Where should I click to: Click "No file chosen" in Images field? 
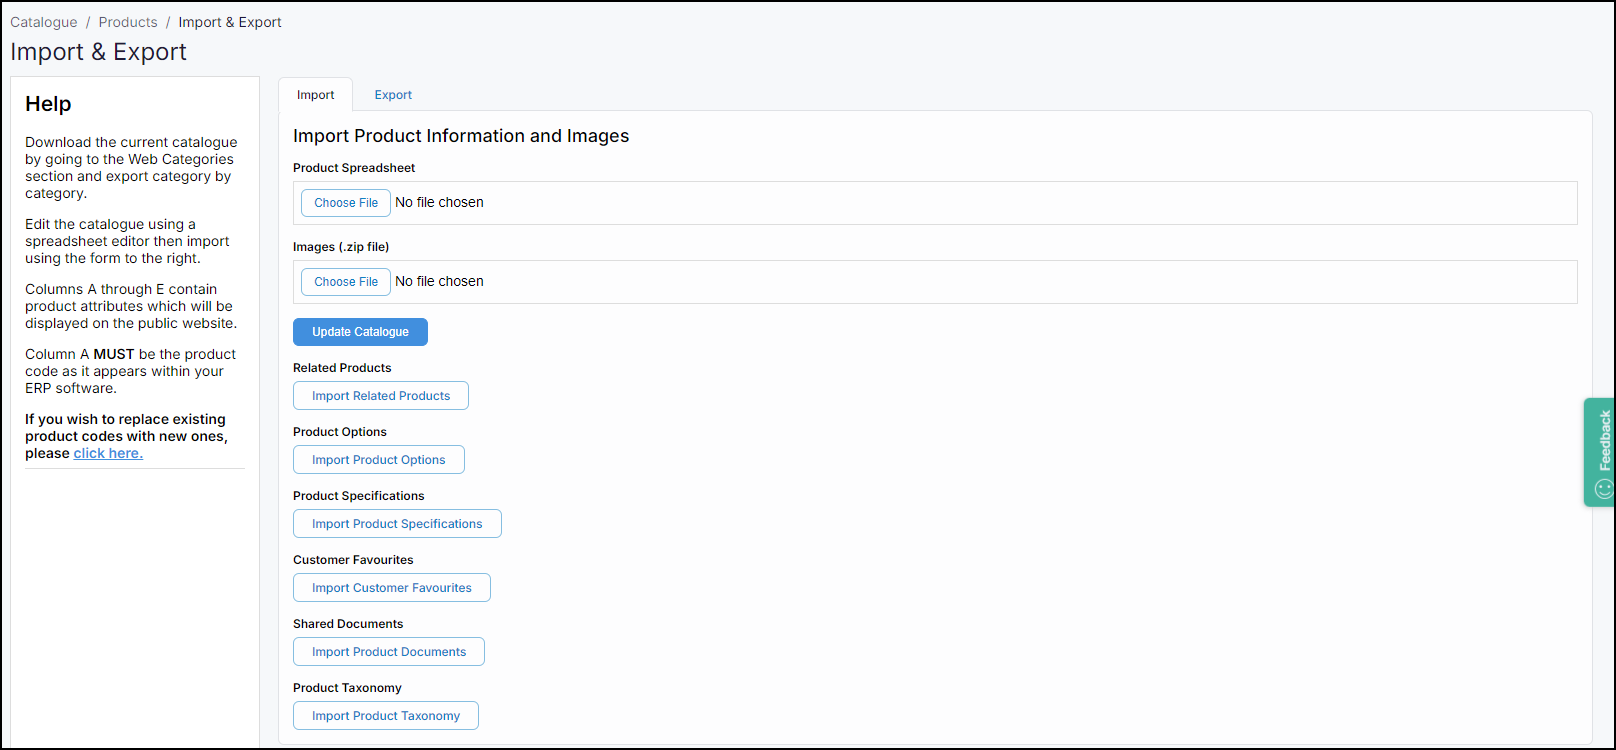tap(439, 282)
